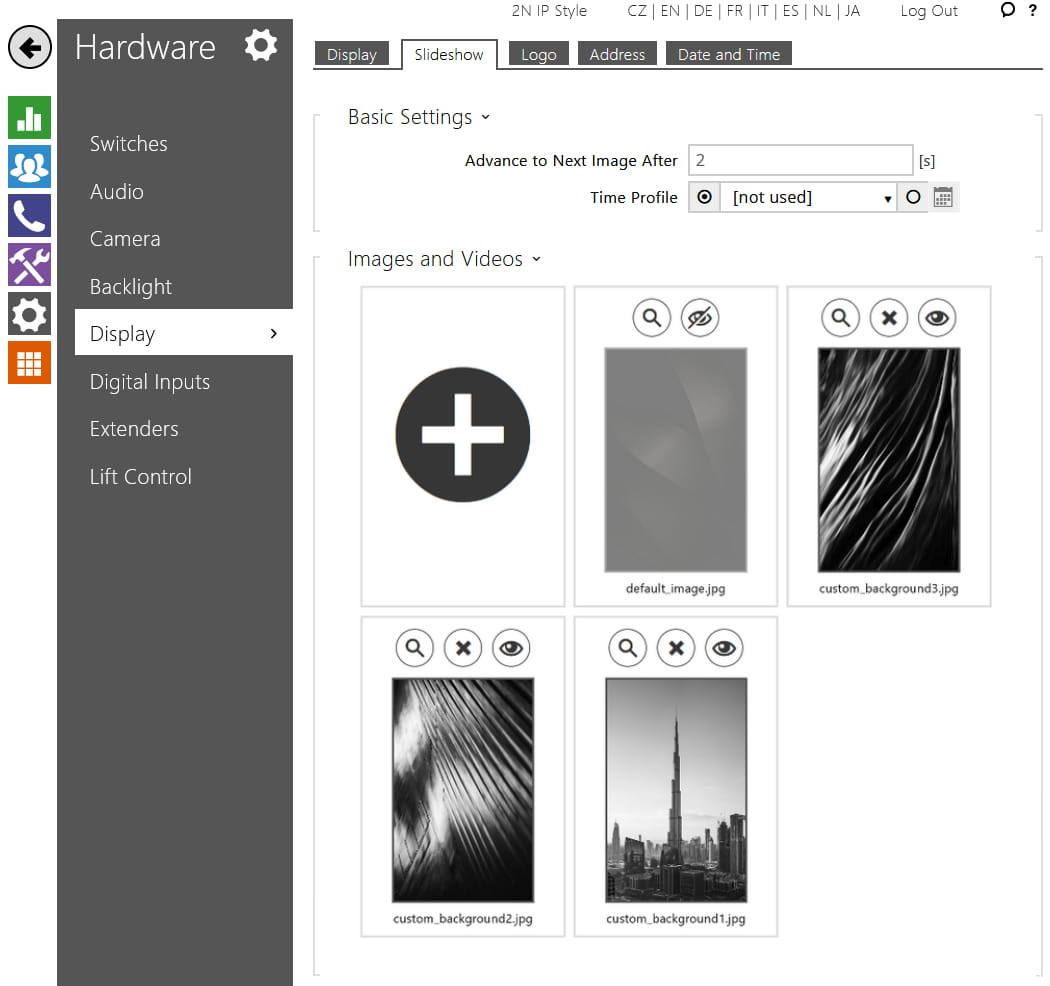1050x986 pixels.
Task: Select custom time profile radio button
Action: pyautogui.click(x=913, y=197)
